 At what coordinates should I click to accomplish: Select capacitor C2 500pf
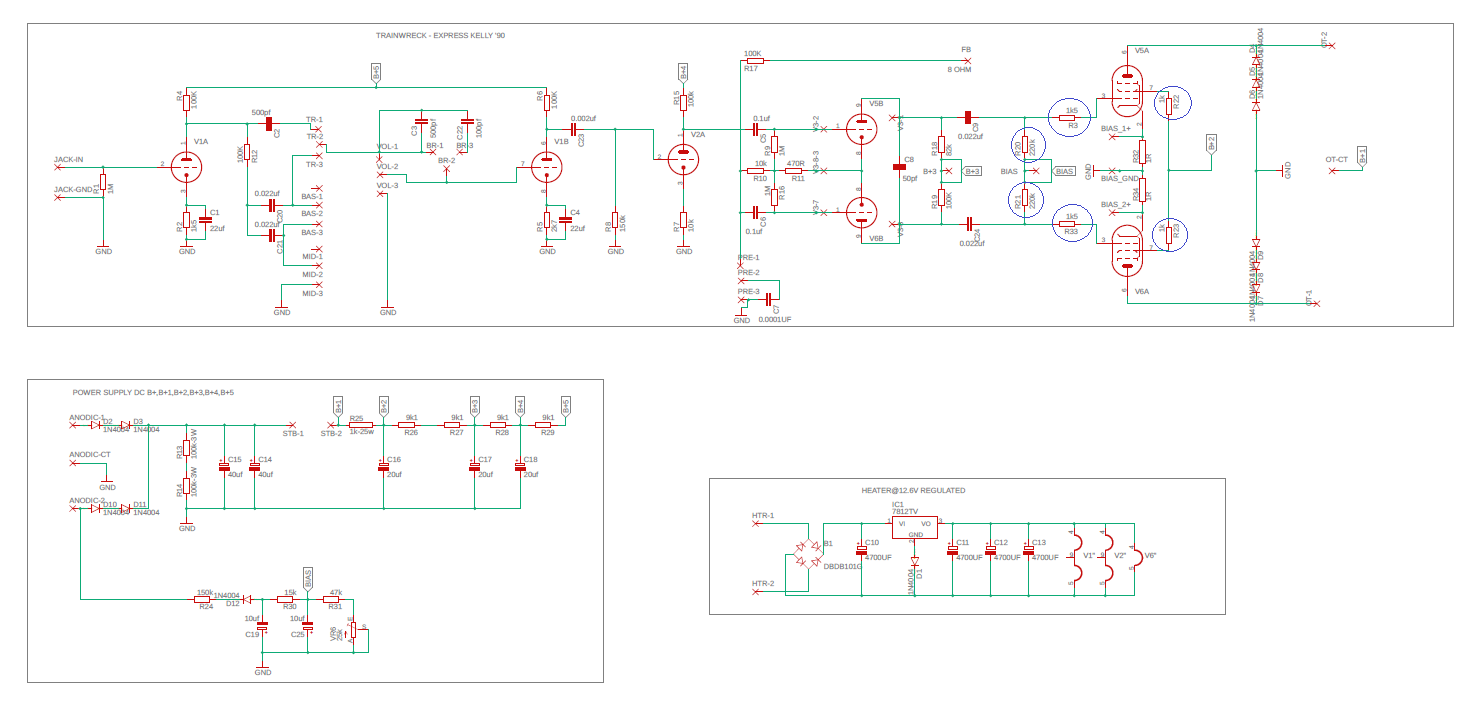(268, 123)
